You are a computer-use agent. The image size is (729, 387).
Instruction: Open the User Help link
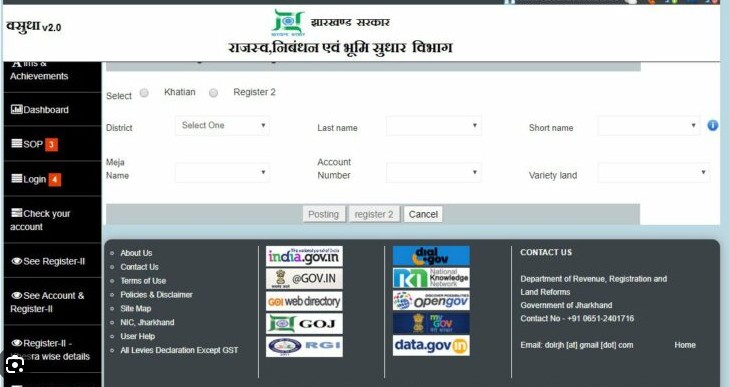tap(138, 336)
